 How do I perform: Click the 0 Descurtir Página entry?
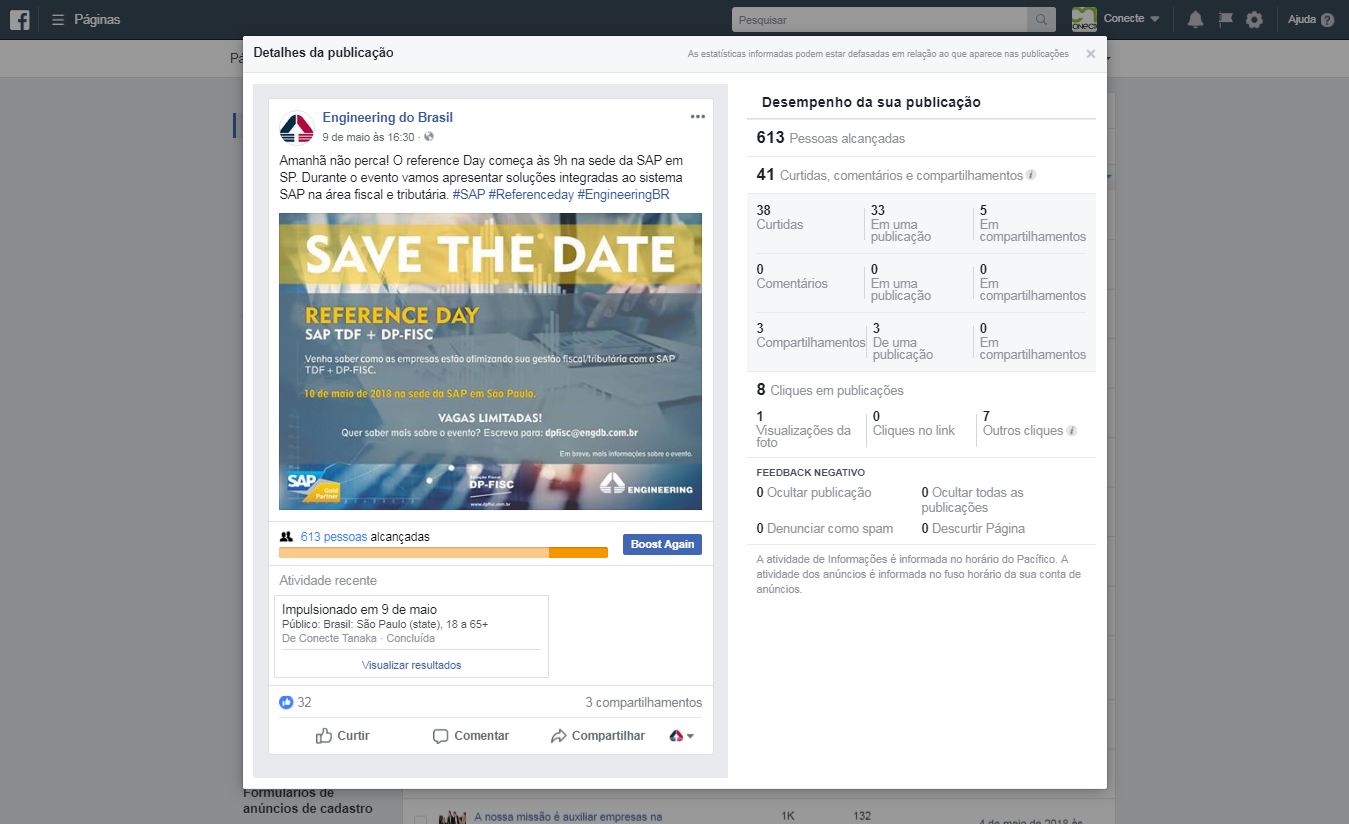tap(973, 528)
